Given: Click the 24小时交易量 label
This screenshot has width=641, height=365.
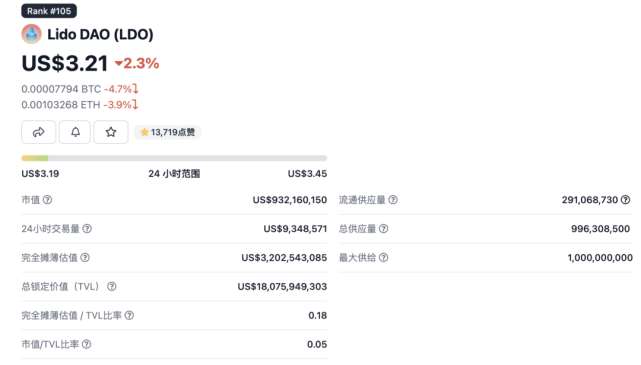Looking at the screenshot, I should [50, 229].
